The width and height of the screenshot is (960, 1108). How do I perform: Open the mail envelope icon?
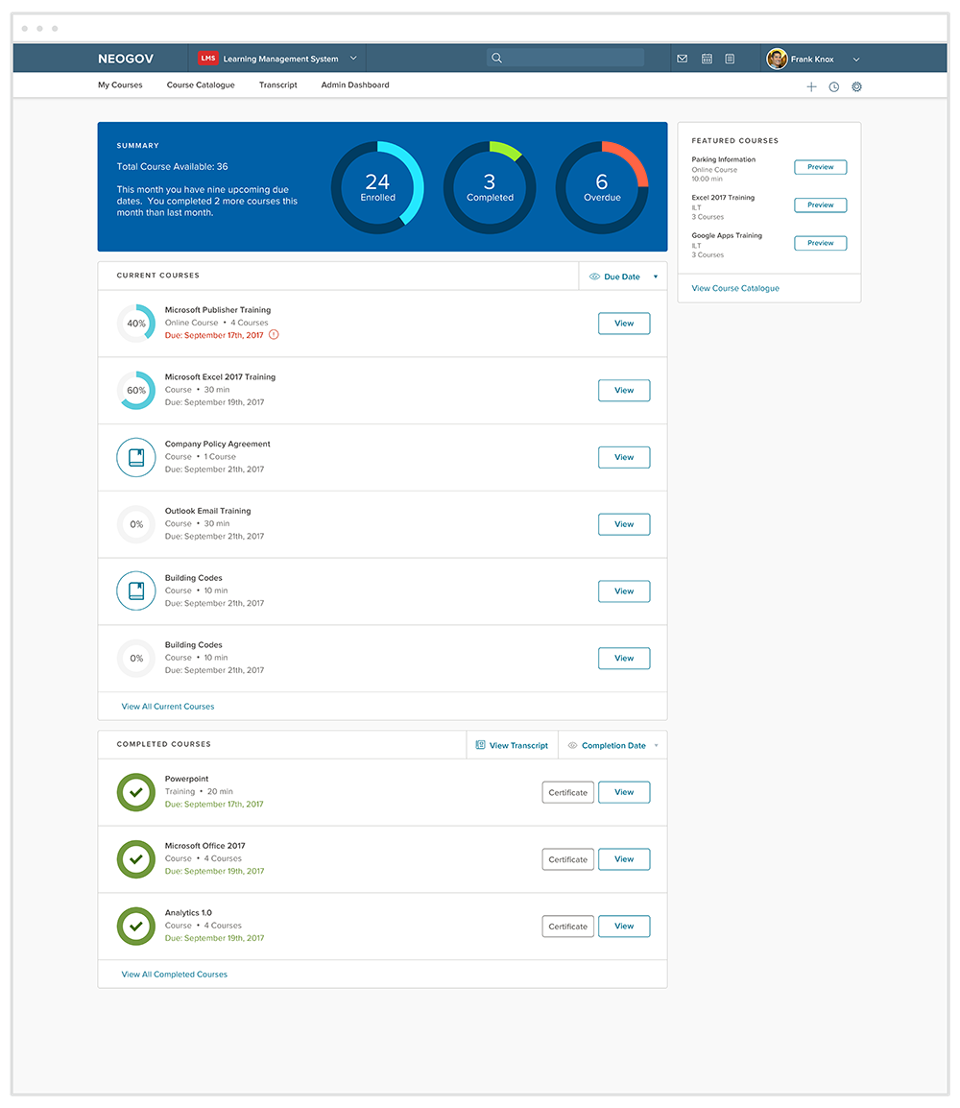[x=682, y=59]
